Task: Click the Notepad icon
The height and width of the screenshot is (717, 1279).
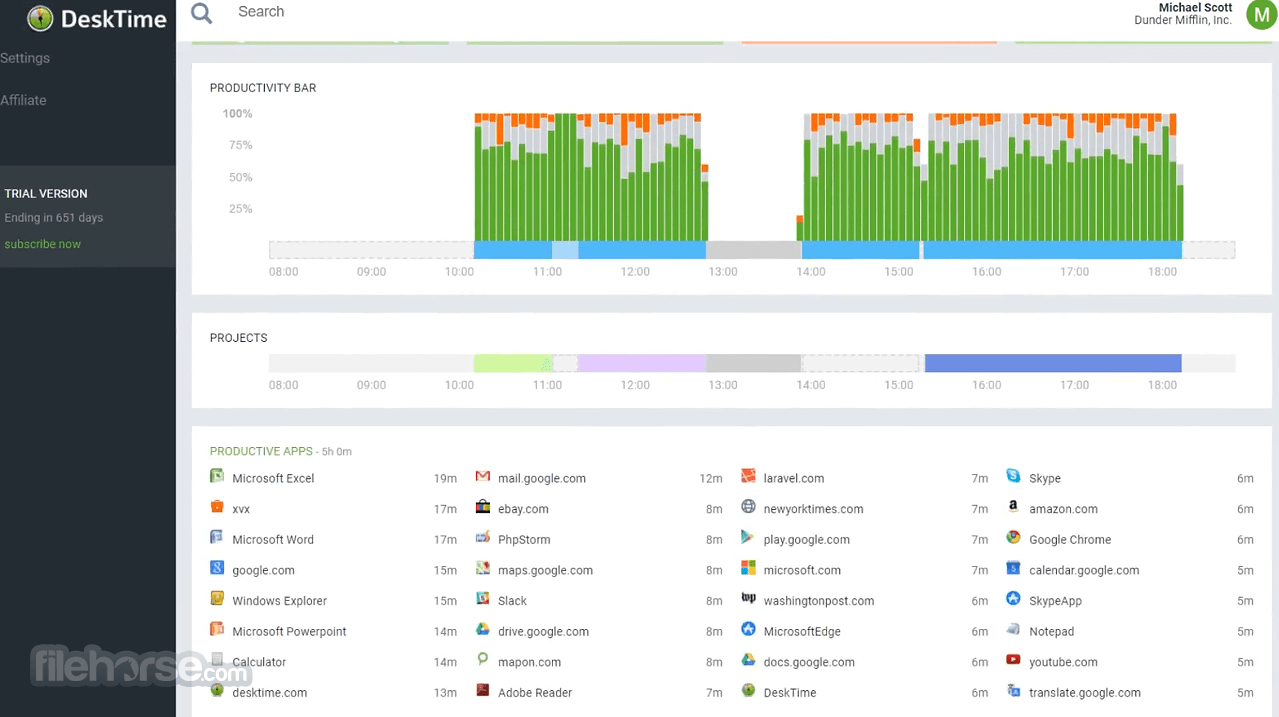Action: [1013, 630]
